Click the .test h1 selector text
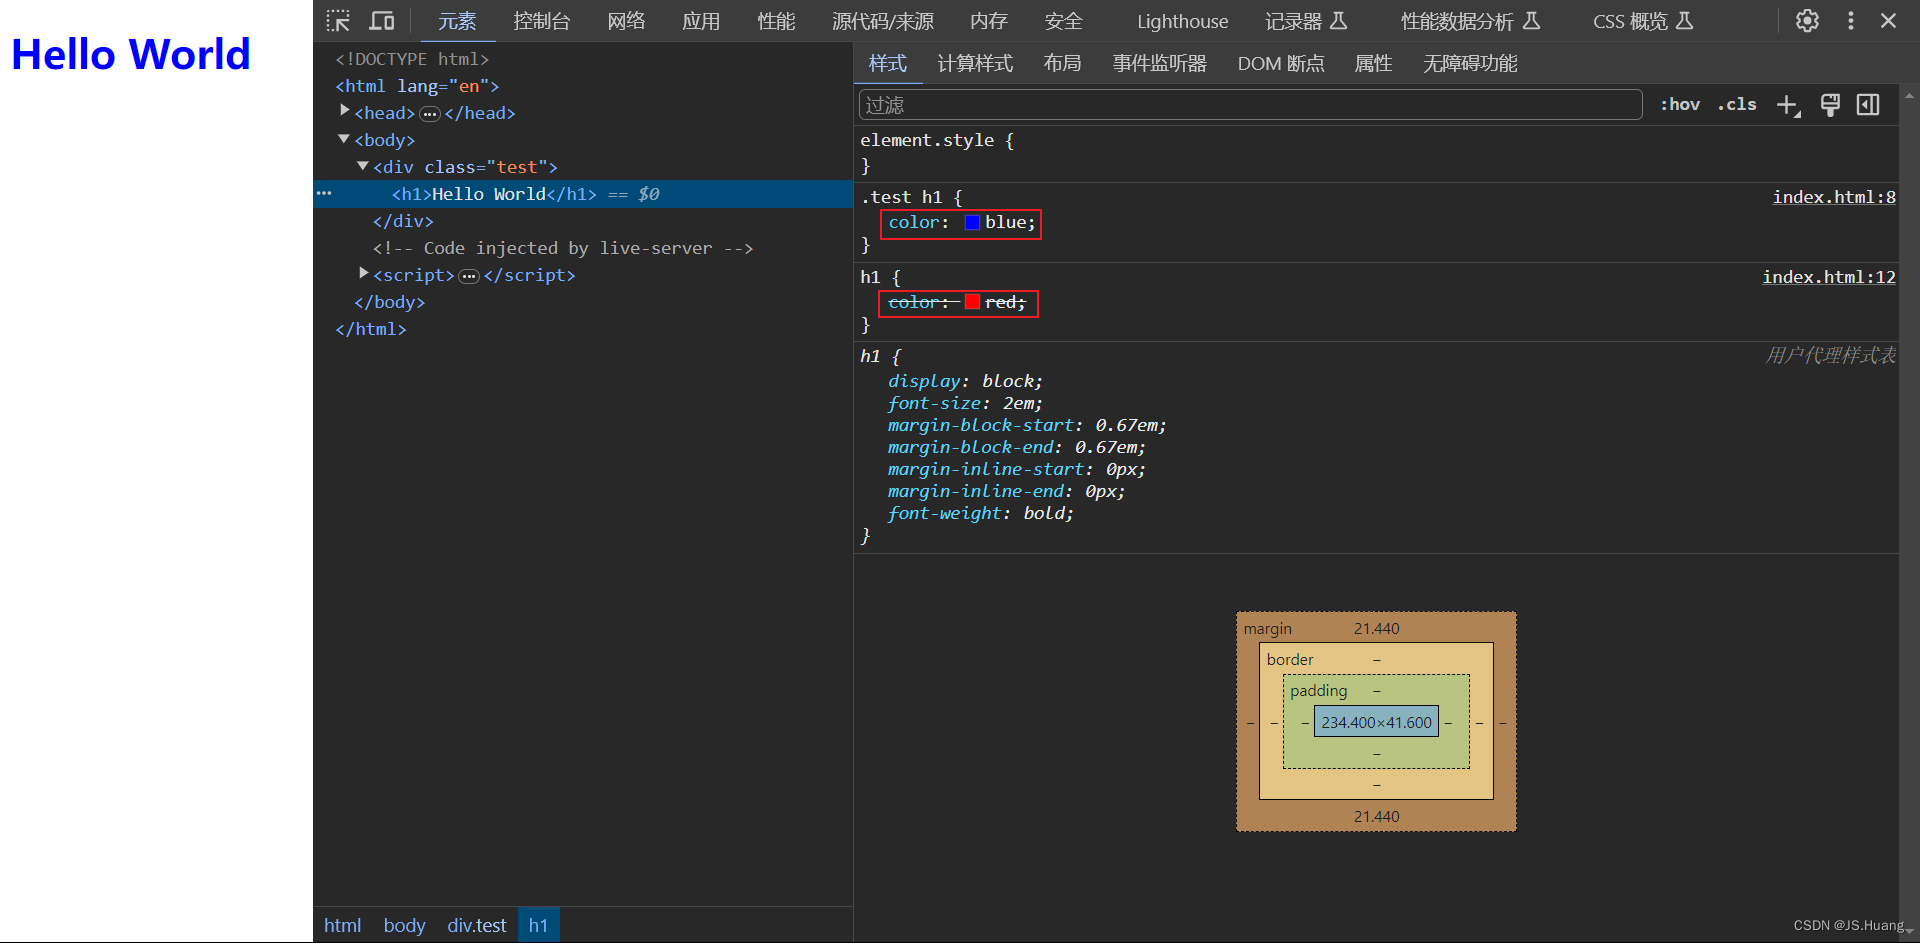Viewport: 1920px width, 943px height. pos(901,197)
